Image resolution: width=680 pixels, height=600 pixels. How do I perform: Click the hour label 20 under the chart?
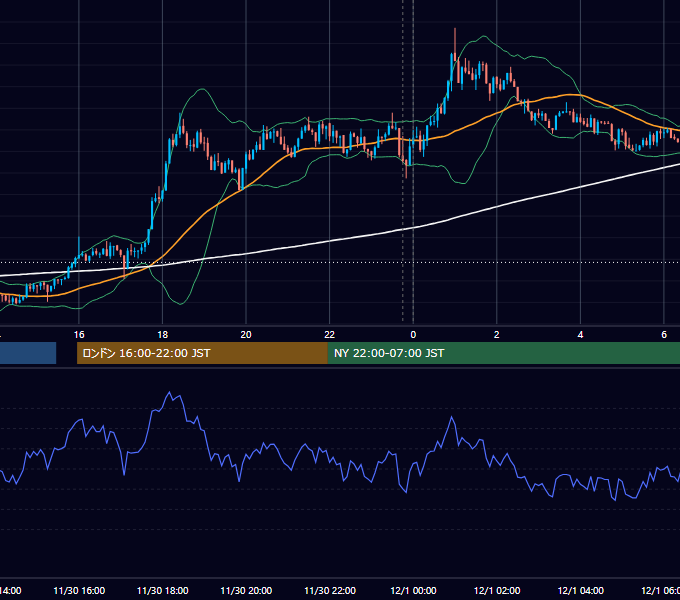coord(246,335)
